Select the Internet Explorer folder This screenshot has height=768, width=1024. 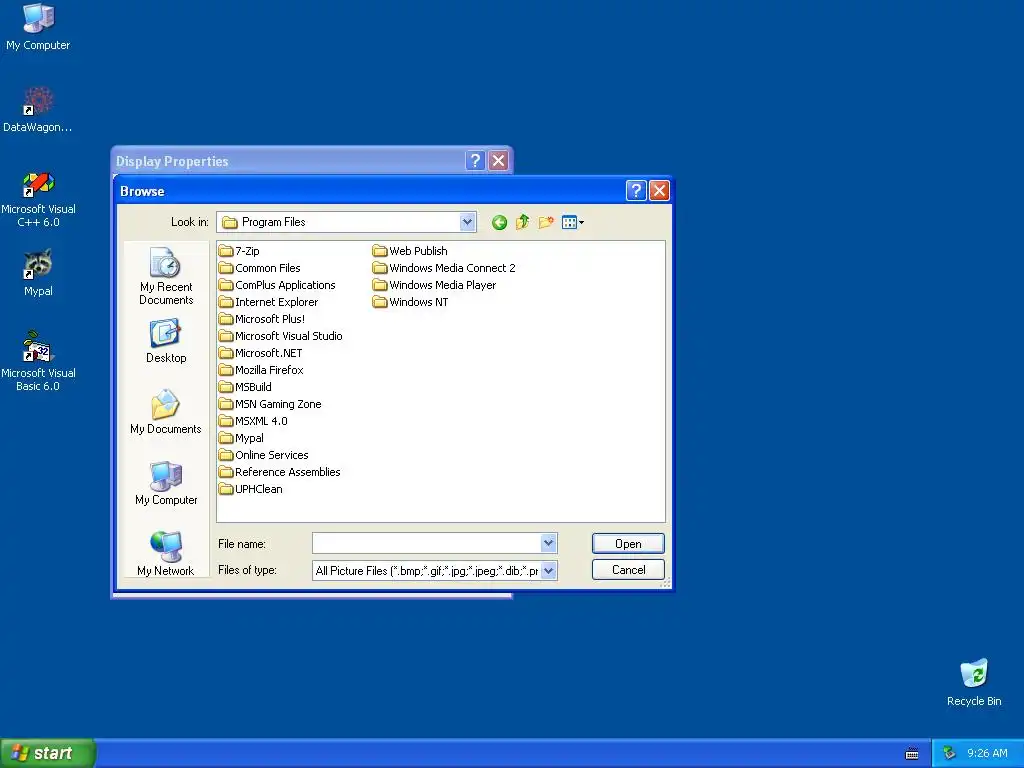(x=268, y=302)
